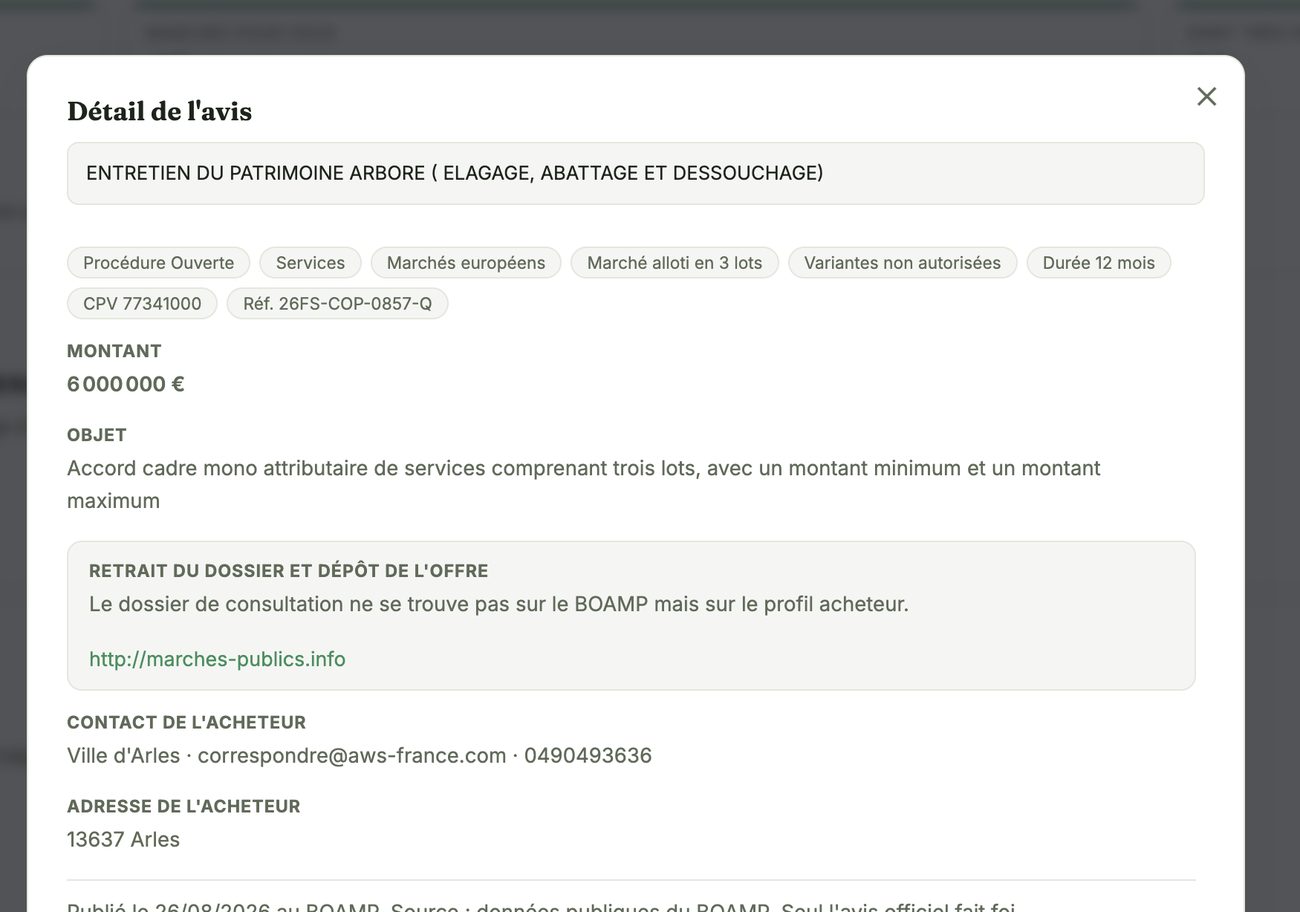Click the CONTACT DE L'ACHETEUR heading
The height and width of the screenshot is (912, 1300).
(x=187, y=722)
